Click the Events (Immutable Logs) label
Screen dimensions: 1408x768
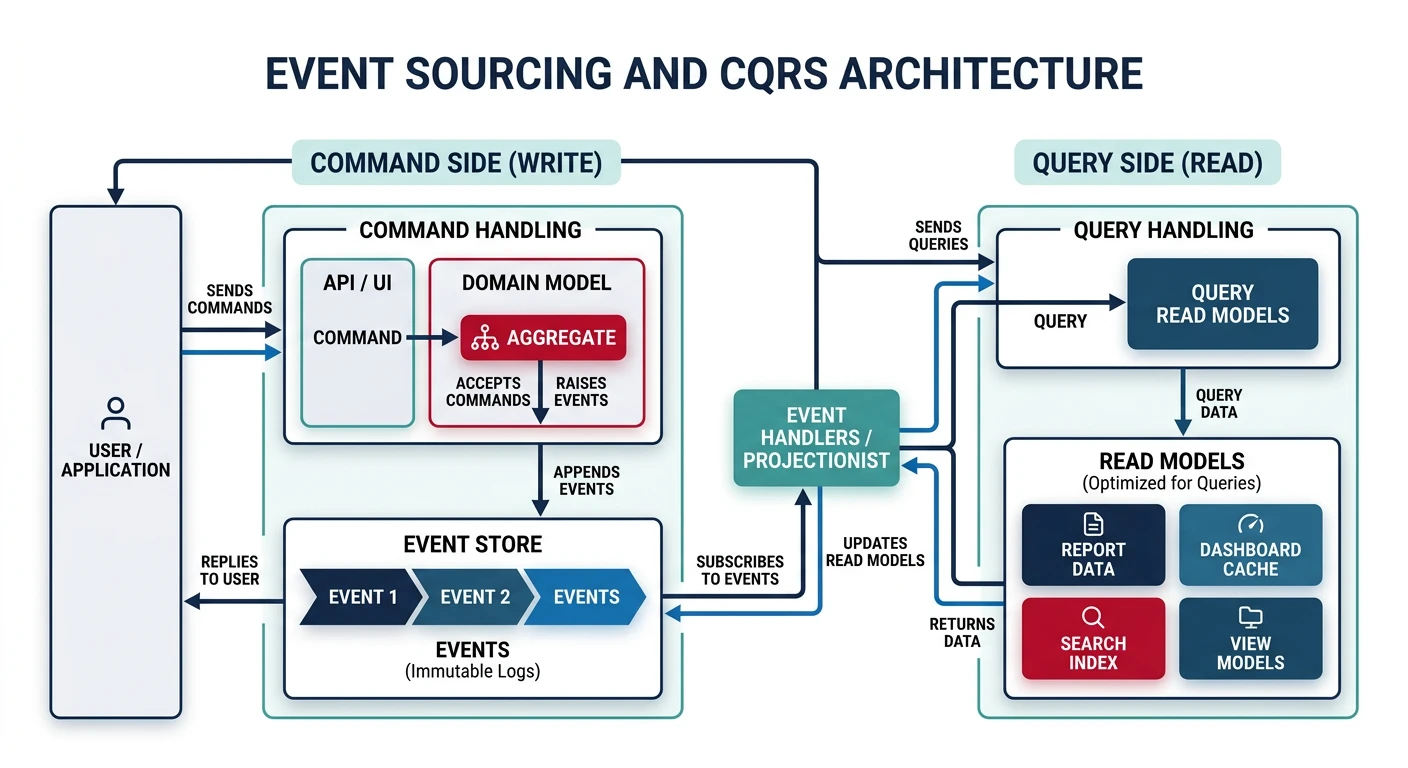coord(472,660)
